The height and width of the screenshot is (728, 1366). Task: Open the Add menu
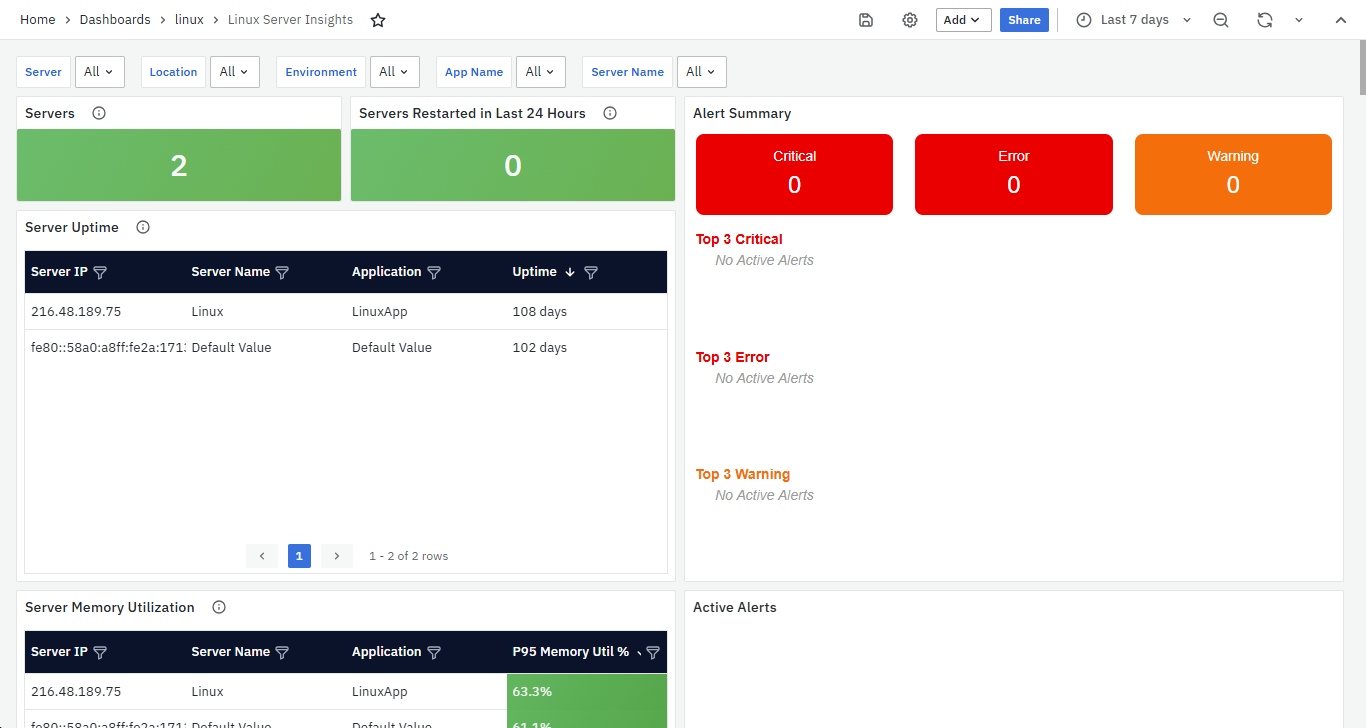[963, 20]
